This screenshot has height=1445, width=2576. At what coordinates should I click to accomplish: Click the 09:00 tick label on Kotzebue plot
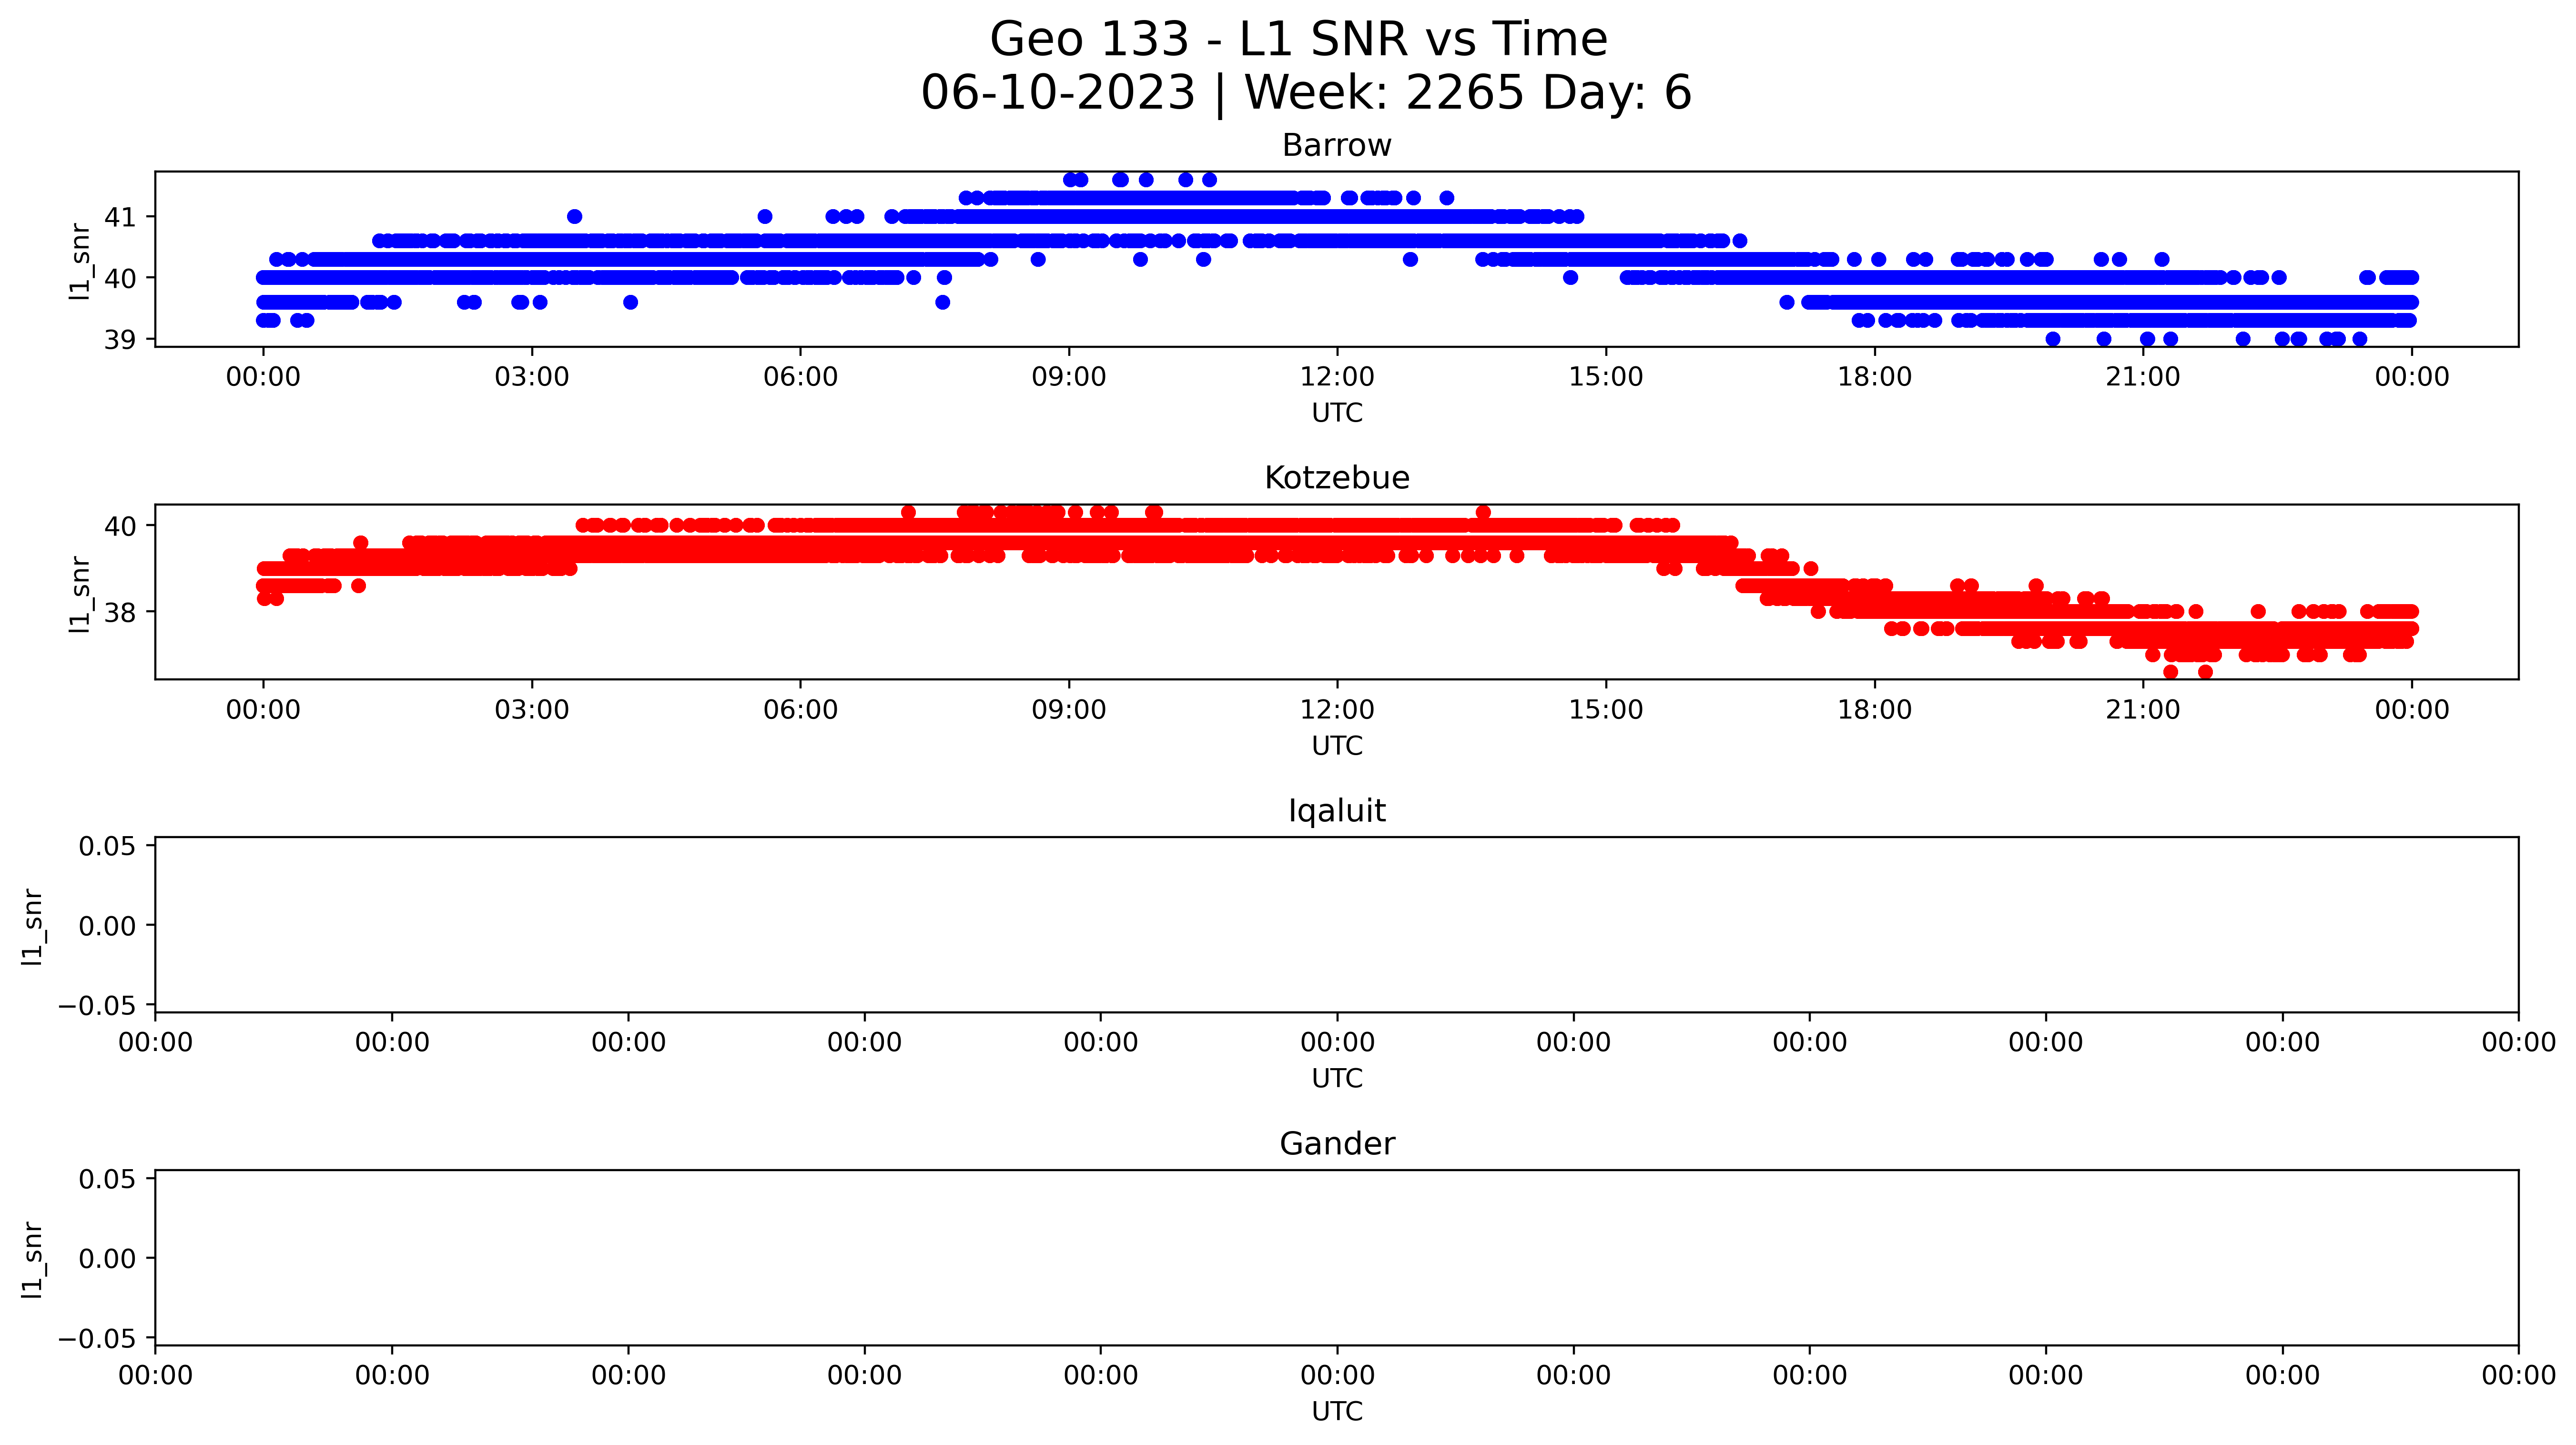1069,710
